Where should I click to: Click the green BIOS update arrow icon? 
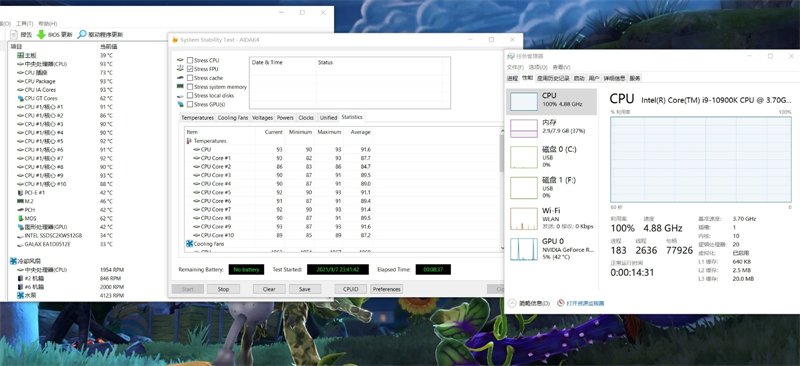41,34
